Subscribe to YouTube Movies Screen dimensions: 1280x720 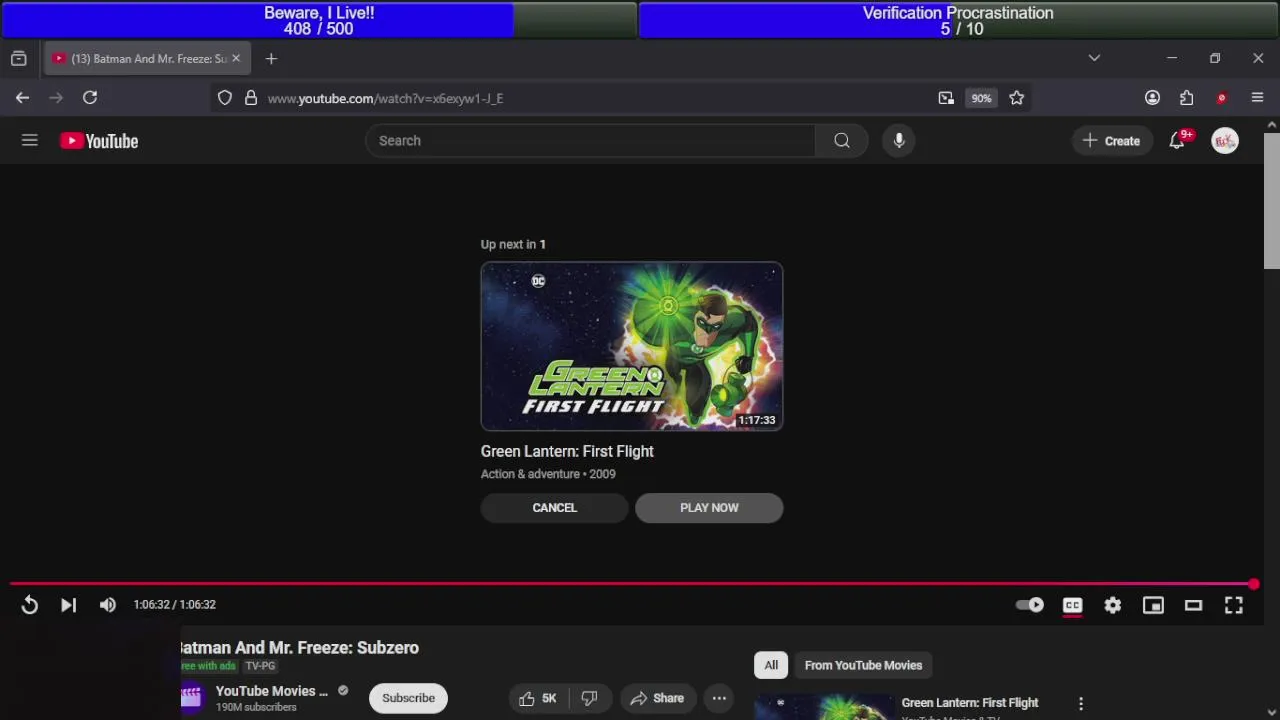coord(408,698)
